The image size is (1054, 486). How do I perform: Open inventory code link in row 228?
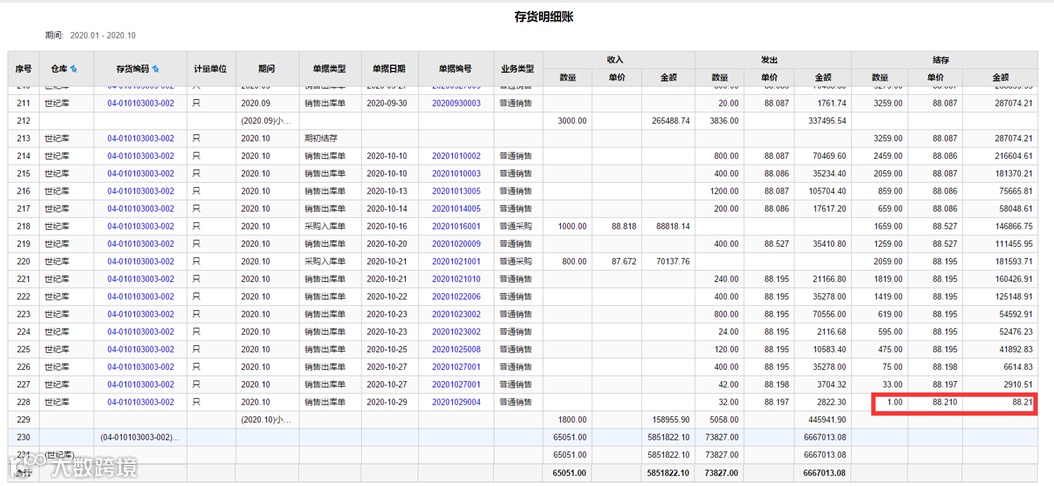140,402
